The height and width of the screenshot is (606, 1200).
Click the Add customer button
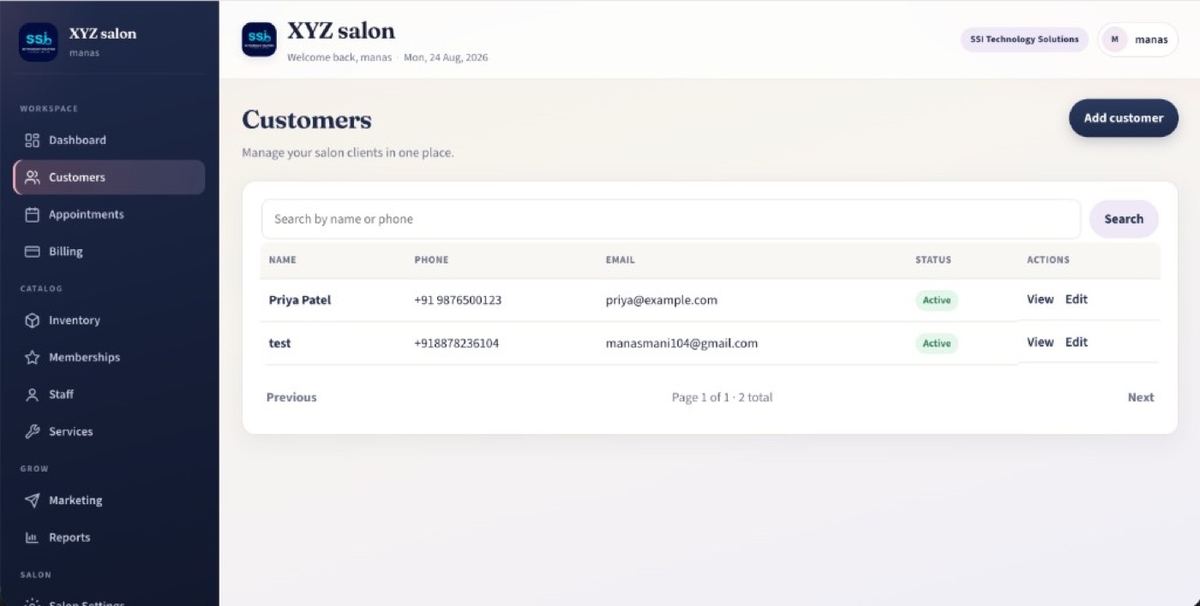(x=1123, y=118)
